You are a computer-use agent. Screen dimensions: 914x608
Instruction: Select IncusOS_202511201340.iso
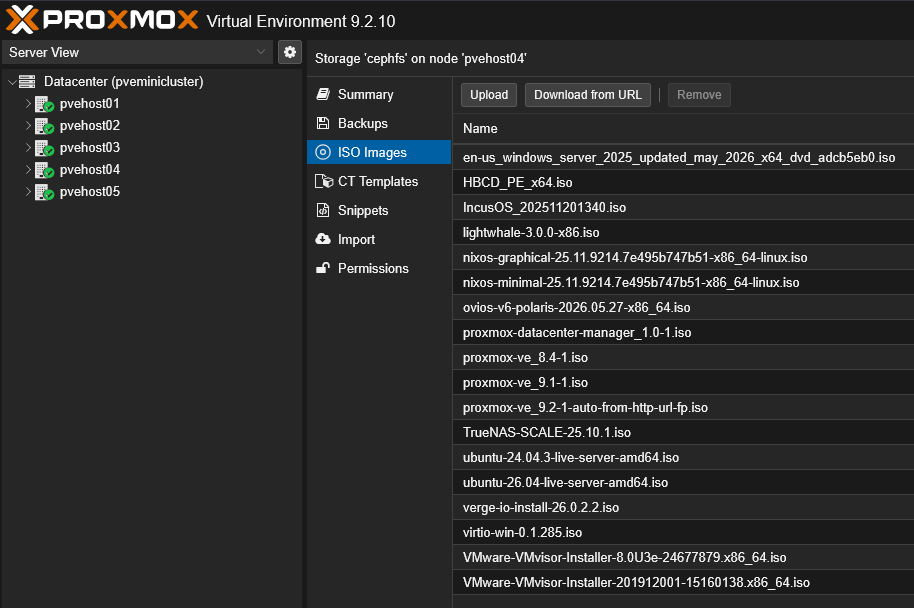683,208
